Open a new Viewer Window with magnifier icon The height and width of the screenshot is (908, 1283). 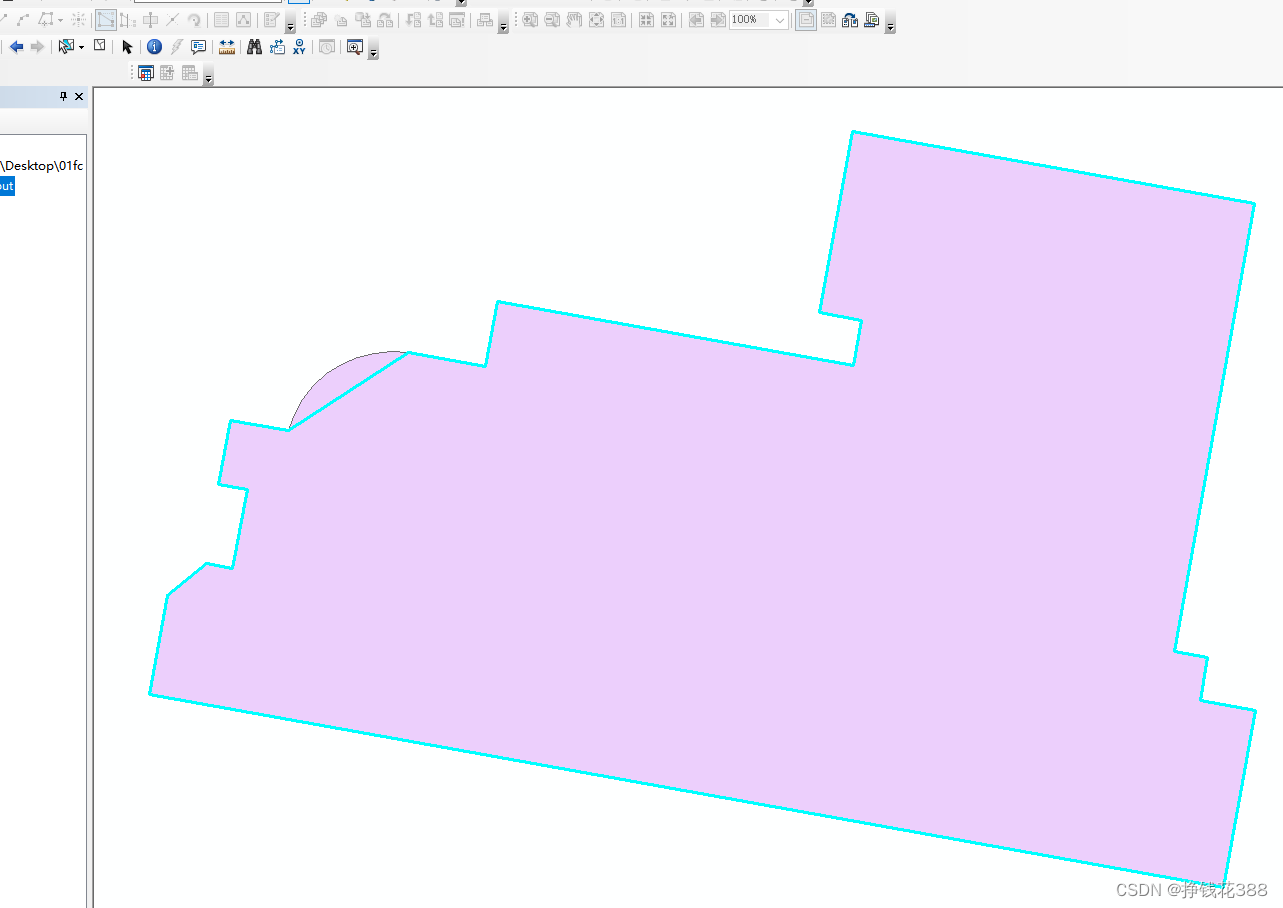click(x=355, y=46)
